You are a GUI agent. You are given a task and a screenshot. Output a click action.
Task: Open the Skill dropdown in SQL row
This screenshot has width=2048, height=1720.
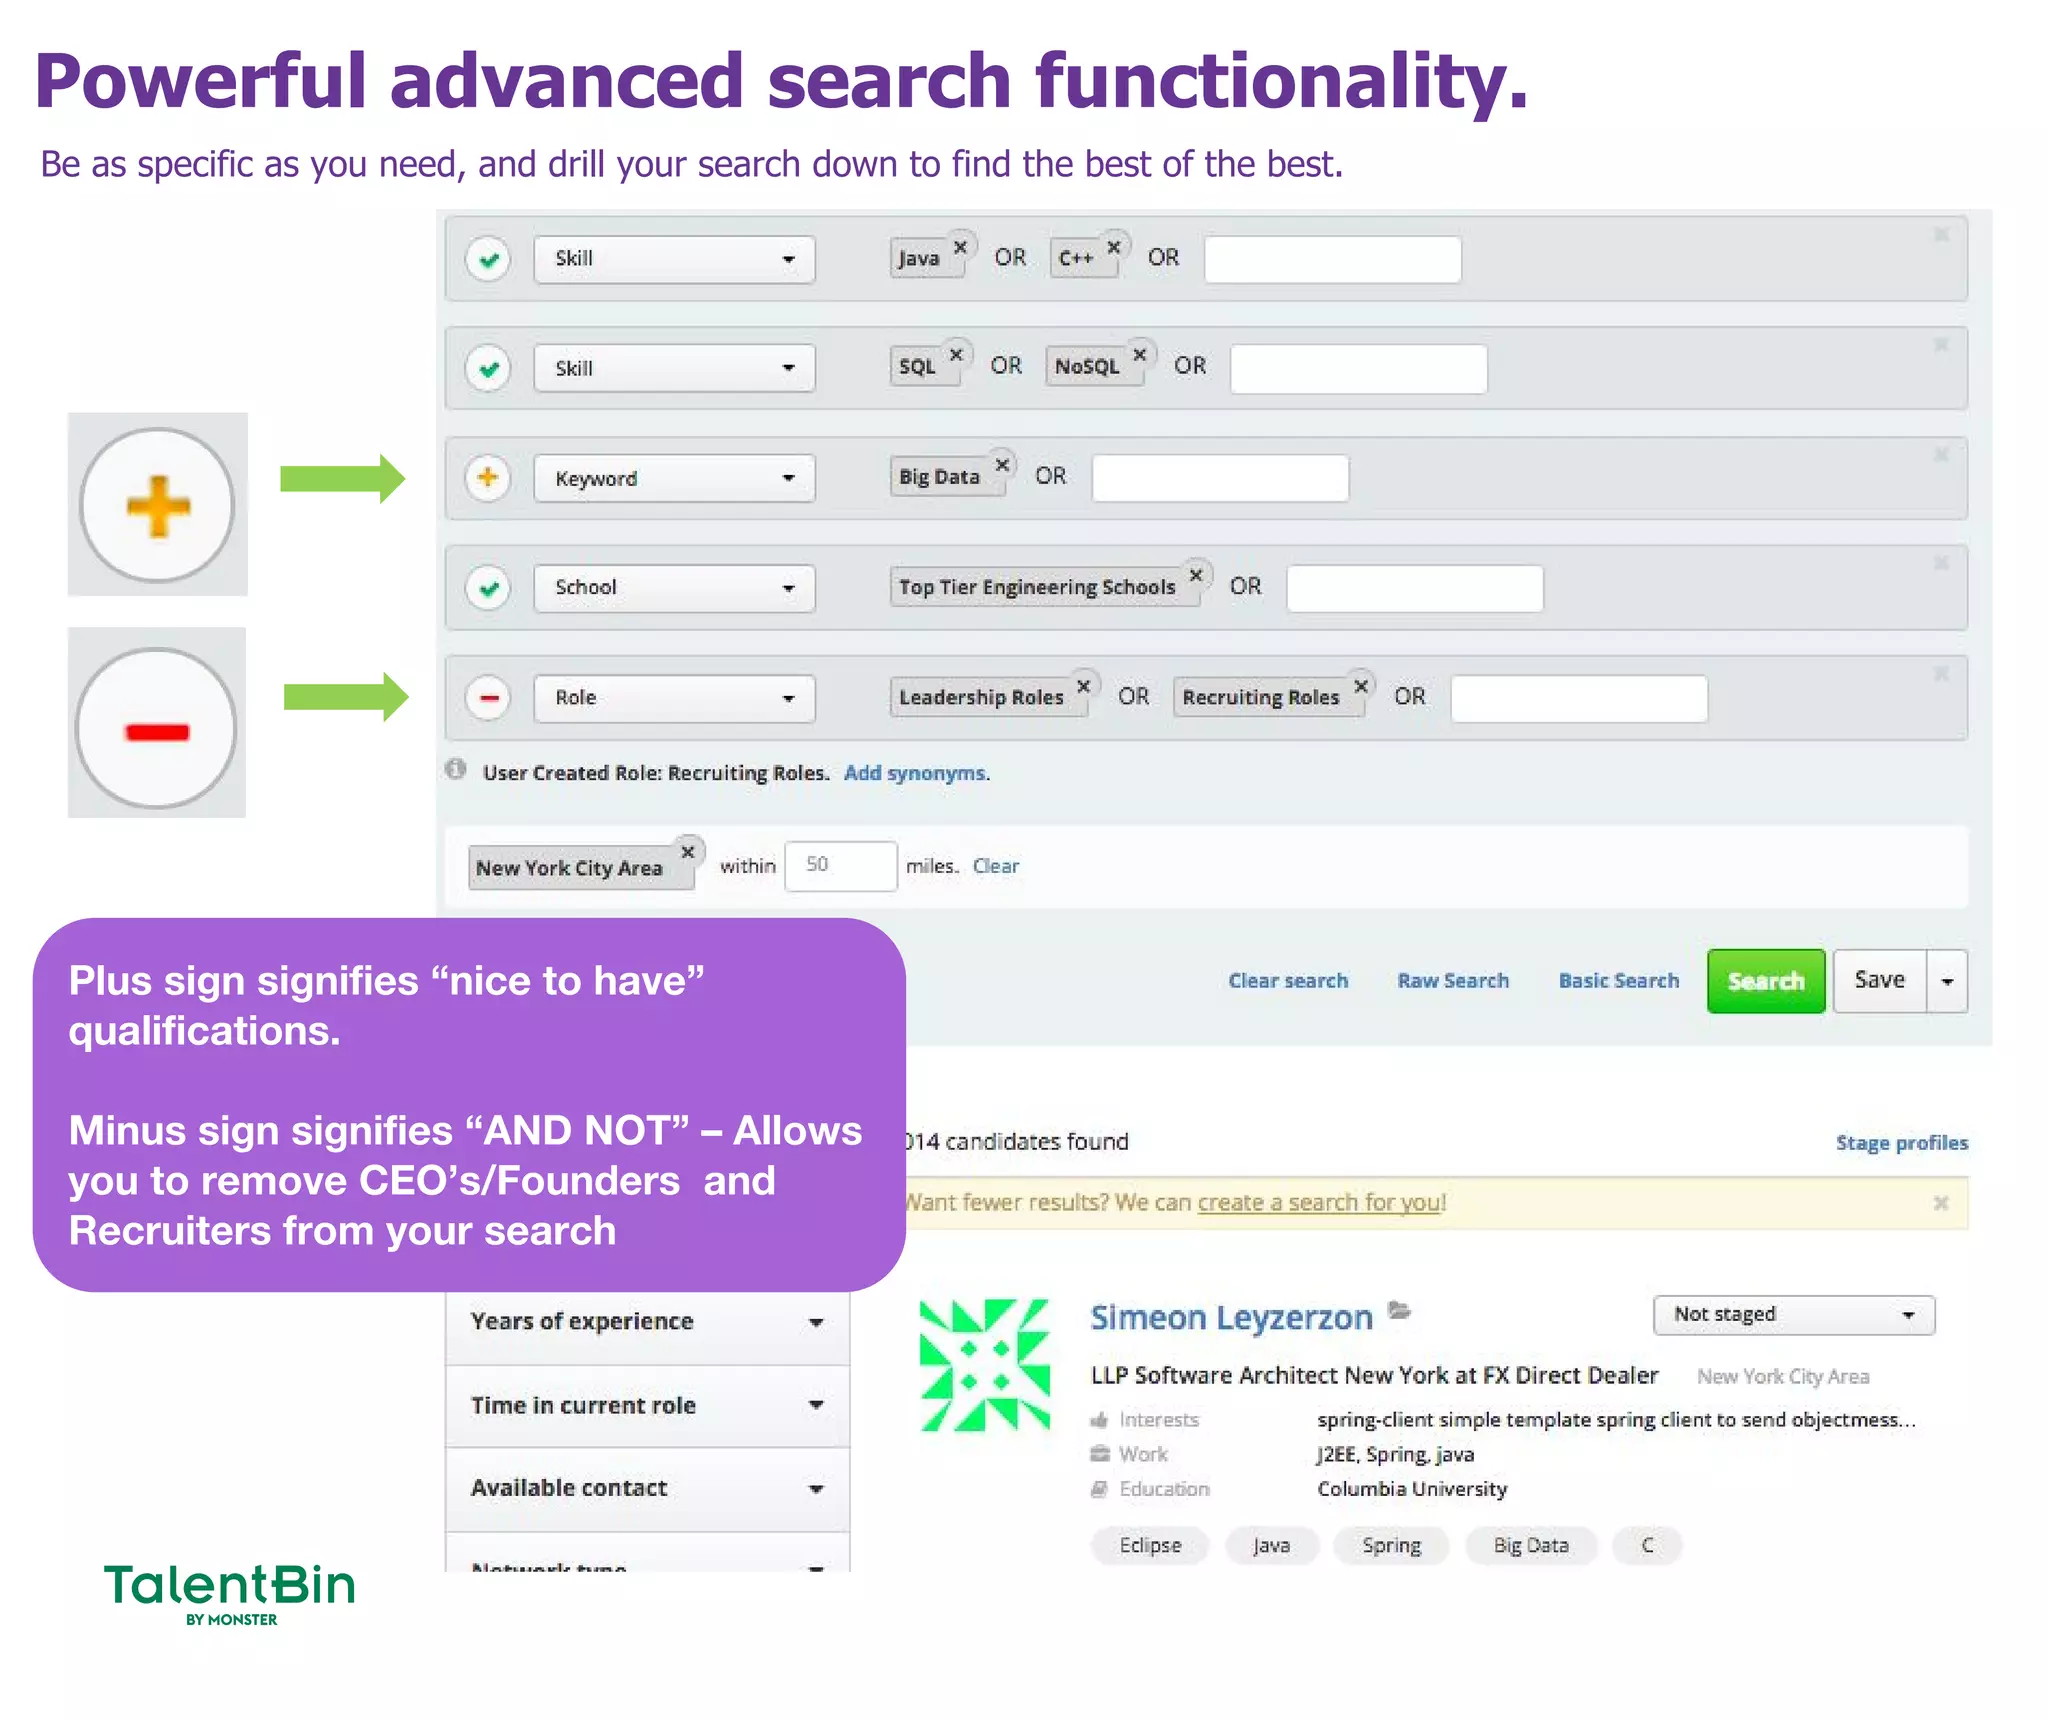pos(674,369)
